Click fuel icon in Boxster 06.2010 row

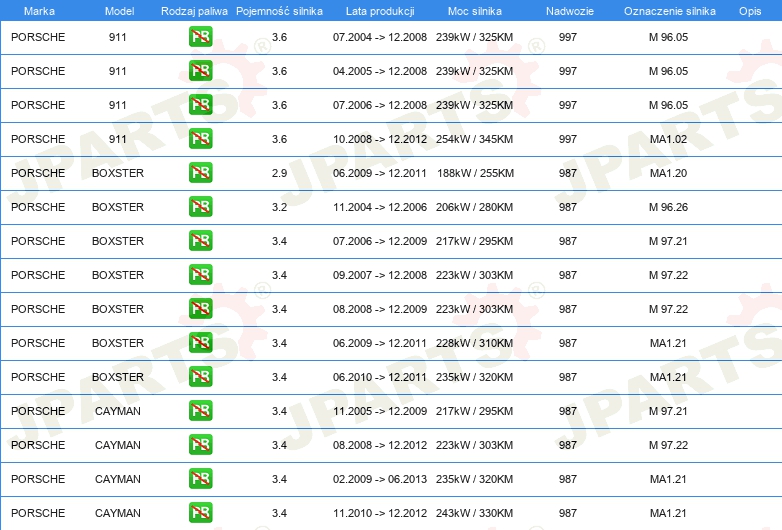click(200, 376)
